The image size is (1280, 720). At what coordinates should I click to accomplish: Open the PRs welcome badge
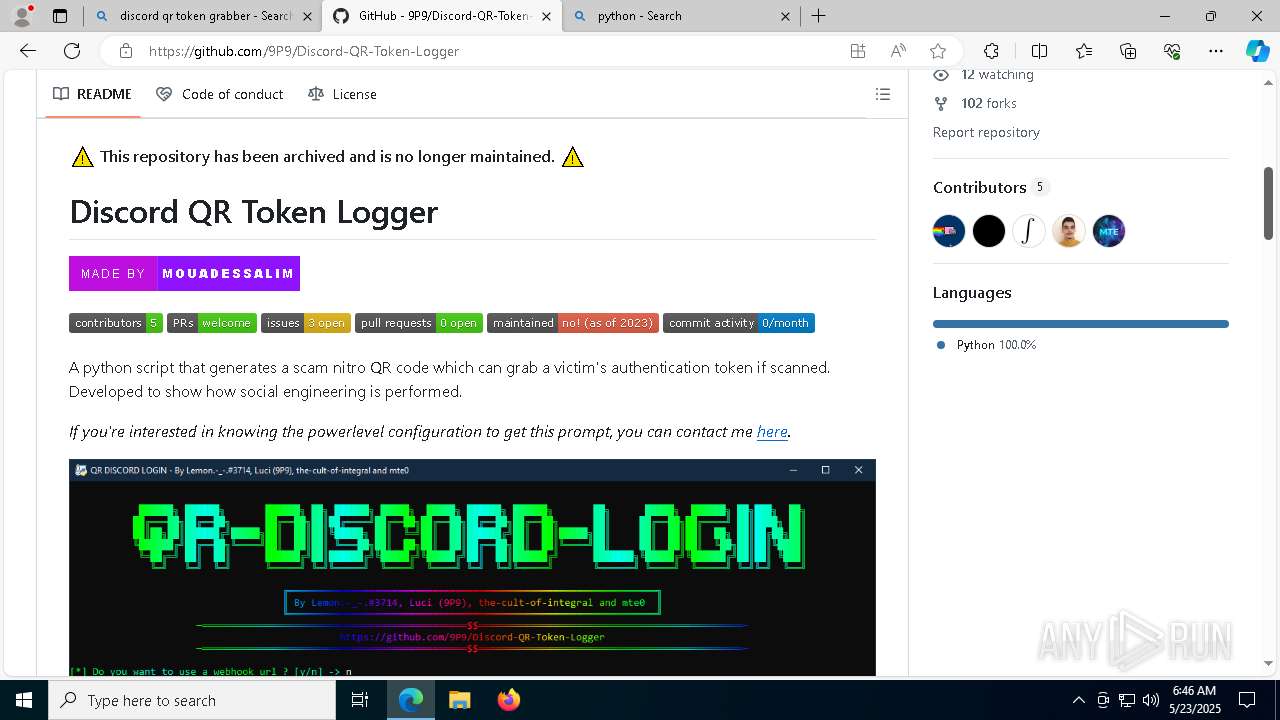212,323
